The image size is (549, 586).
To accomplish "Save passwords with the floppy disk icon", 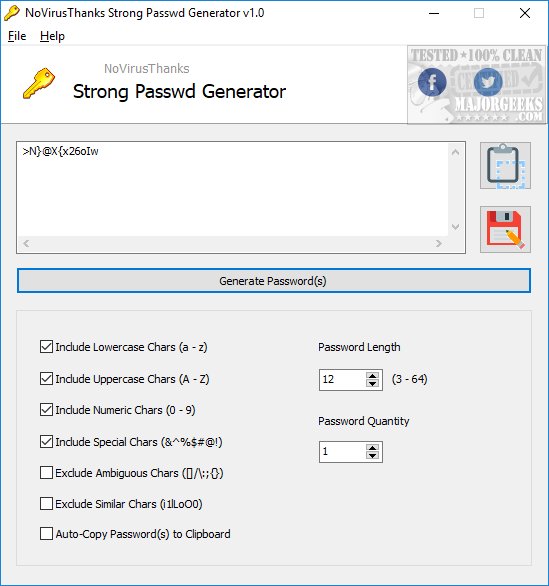I will [x=505, y=229].
